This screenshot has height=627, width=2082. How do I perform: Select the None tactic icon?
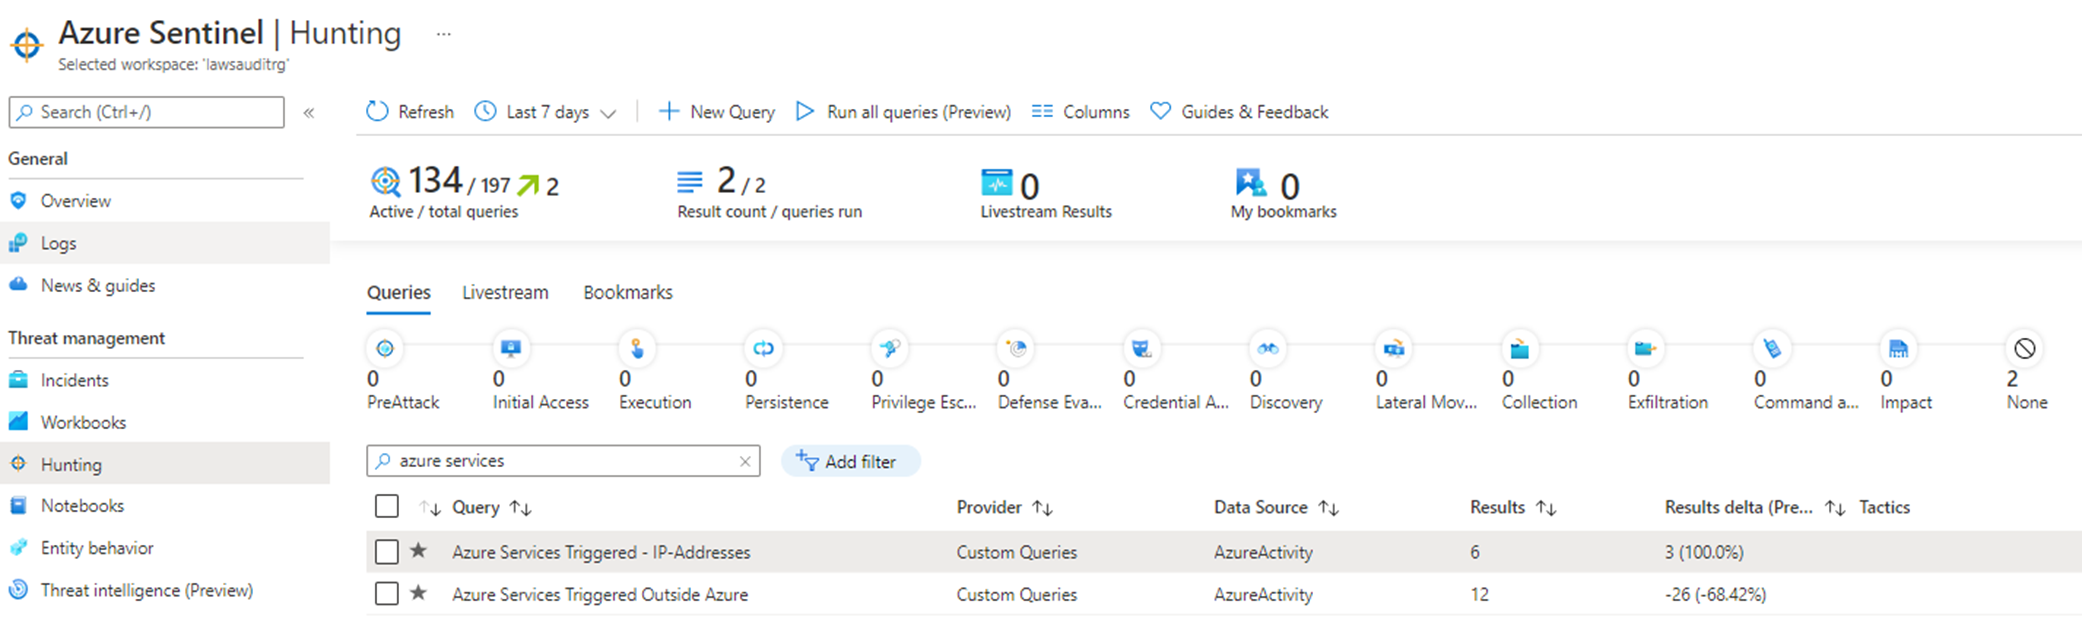[x=2024, y=348]
